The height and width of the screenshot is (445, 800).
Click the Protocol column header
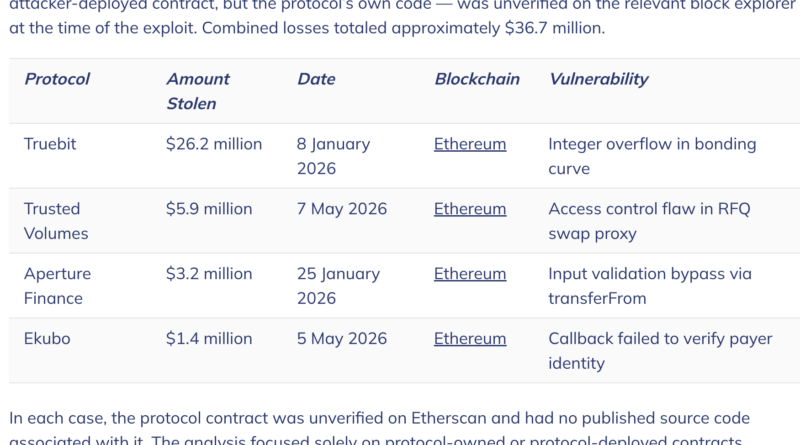pyautogui.click(x=57, y=79)
